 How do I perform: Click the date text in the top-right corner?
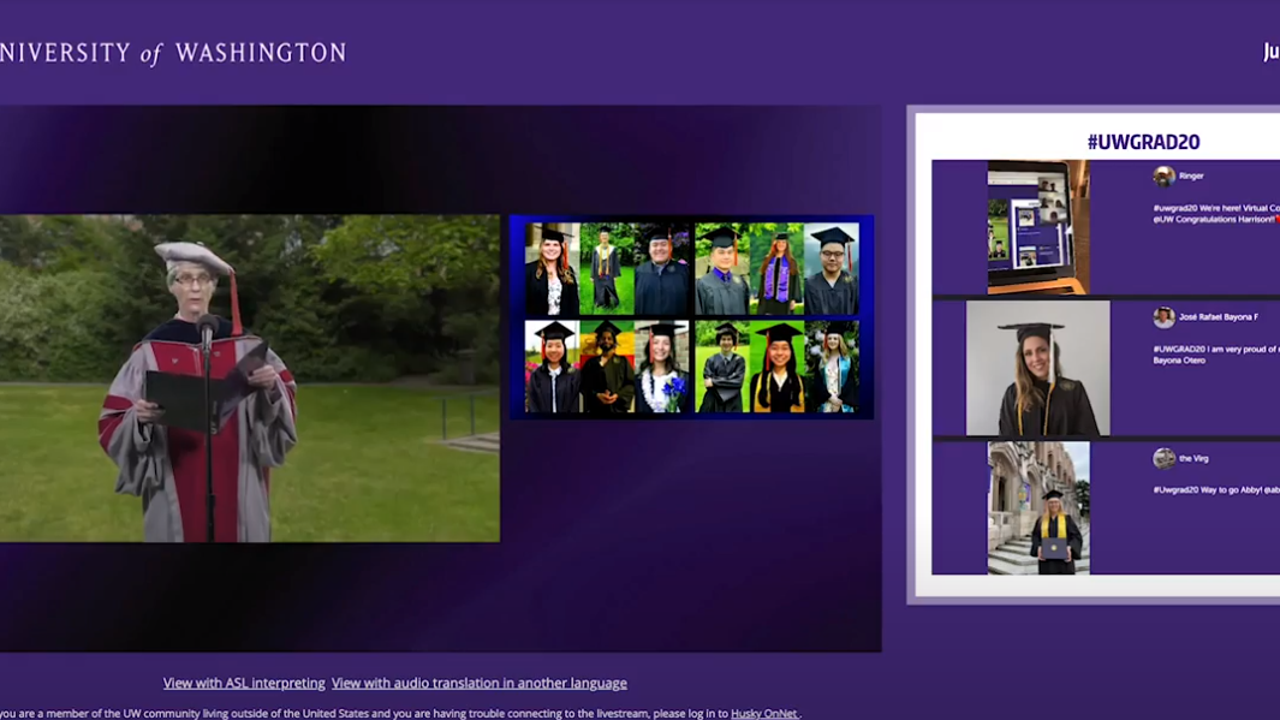pyautogui.click(x=1271, y=52)
